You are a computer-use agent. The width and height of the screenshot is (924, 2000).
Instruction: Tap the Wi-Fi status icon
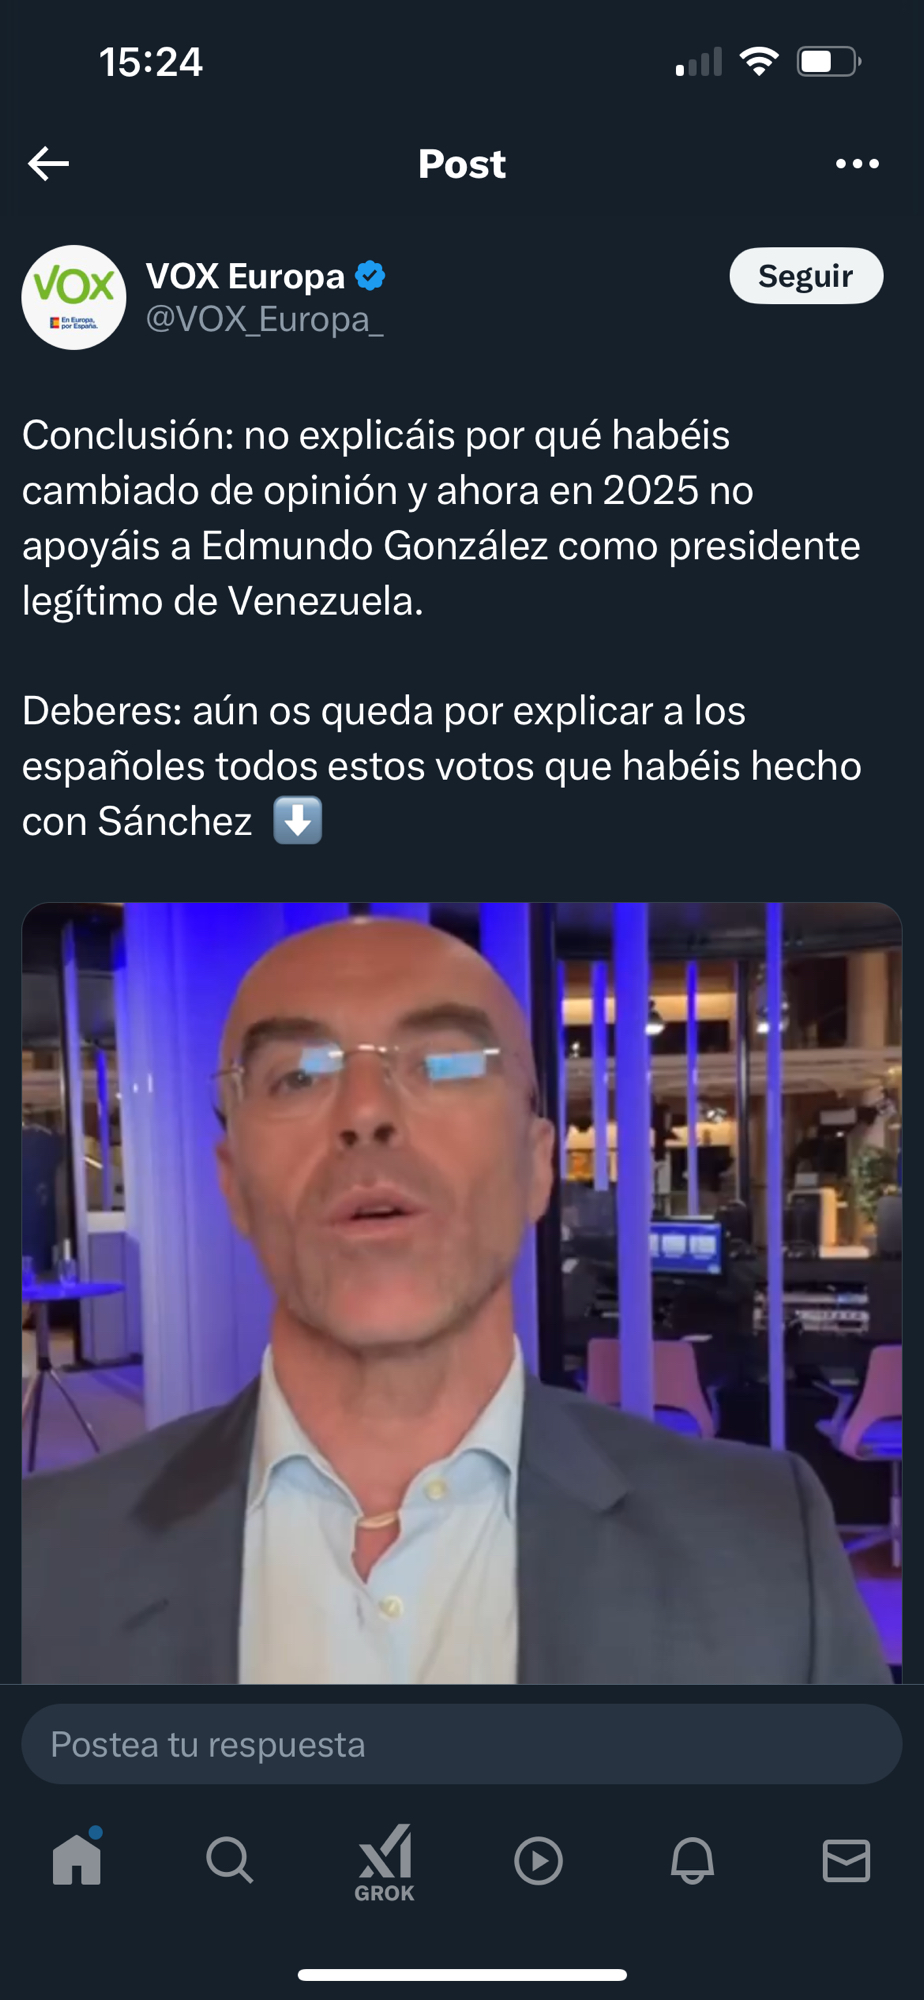click(x=760, y=62)
